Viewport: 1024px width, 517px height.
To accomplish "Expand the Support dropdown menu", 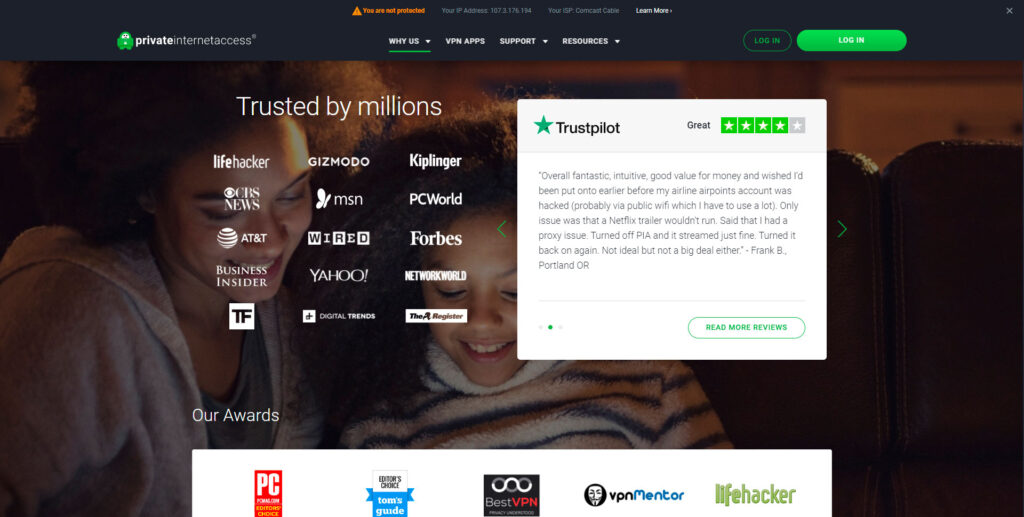I will (524, 41).
